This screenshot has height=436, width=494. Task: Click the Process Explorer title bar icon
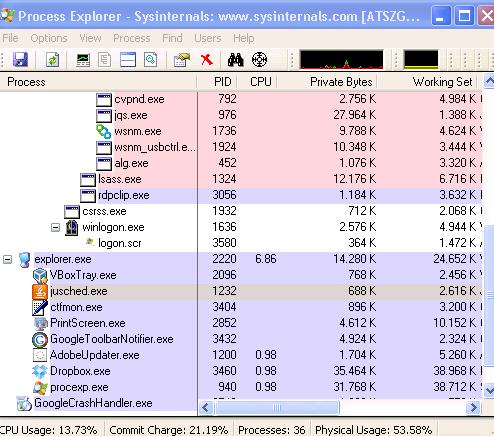tap(7, 16)
